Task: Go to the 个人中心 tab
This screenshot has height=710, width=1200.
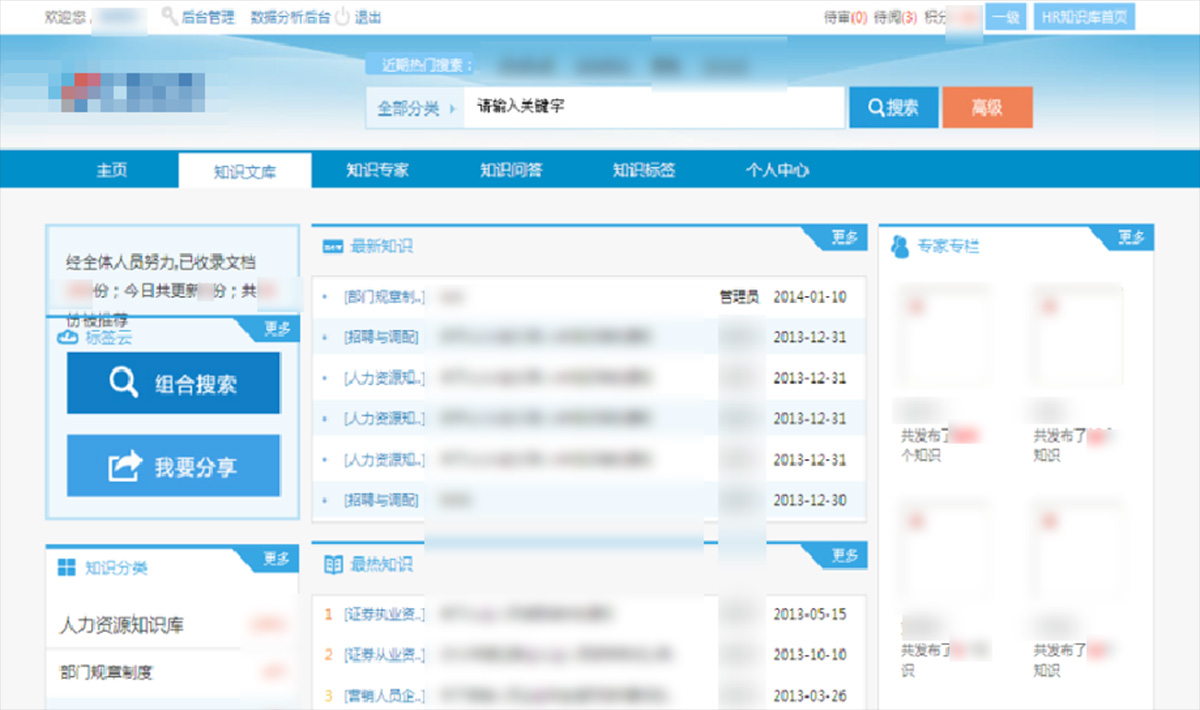Action: (x=777, y=171)
